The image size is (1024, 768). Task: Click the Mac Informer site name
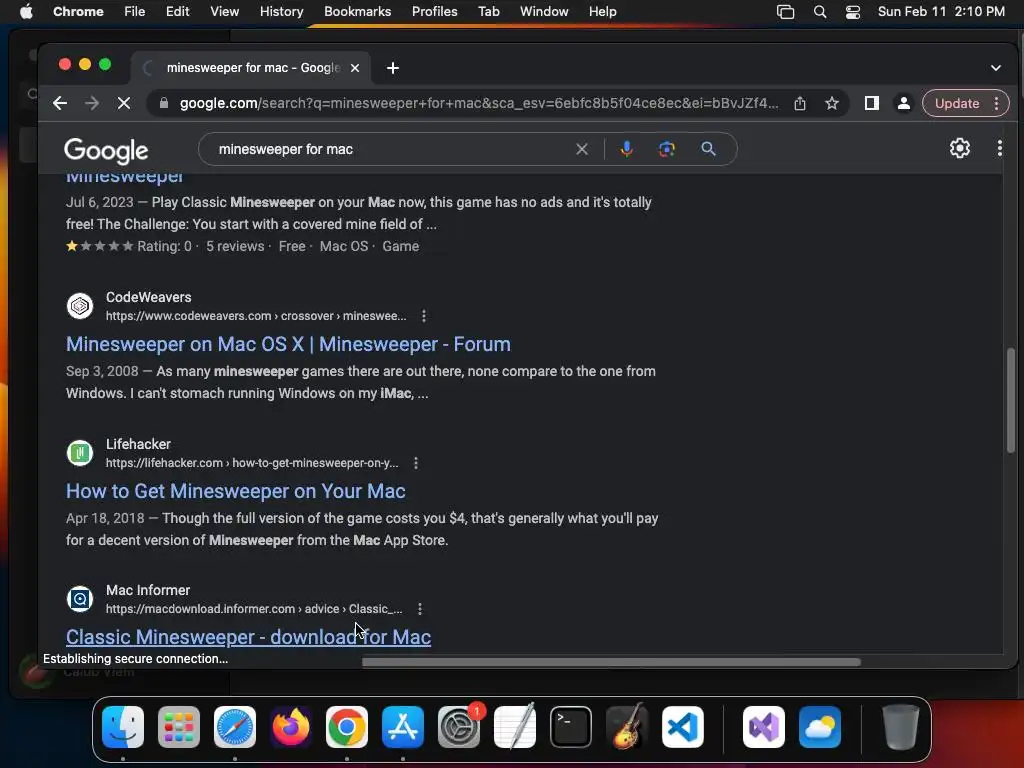pyautogui.click(x=148, y=590)
